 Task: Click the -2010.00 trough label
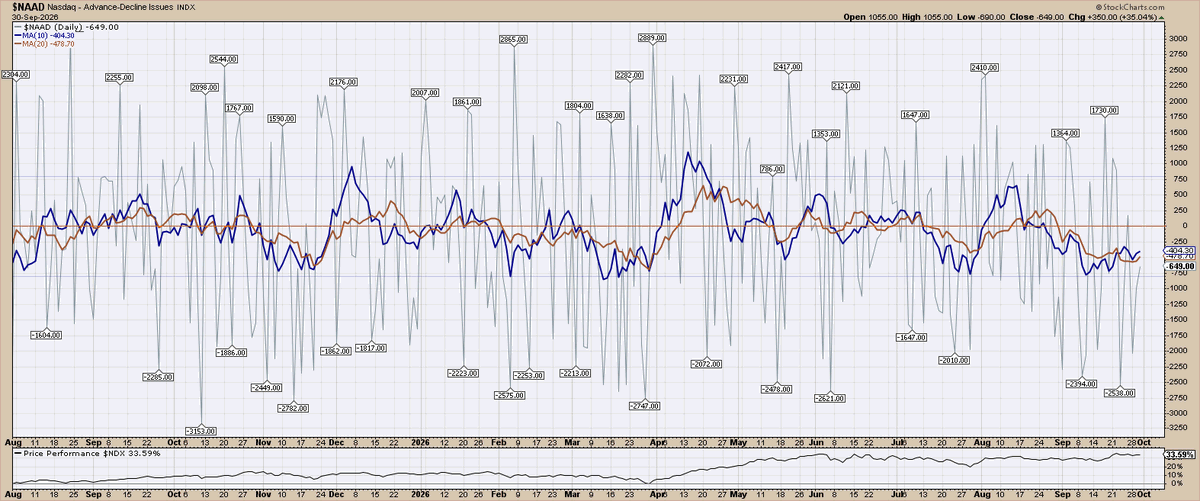click(x=955, y=360)
